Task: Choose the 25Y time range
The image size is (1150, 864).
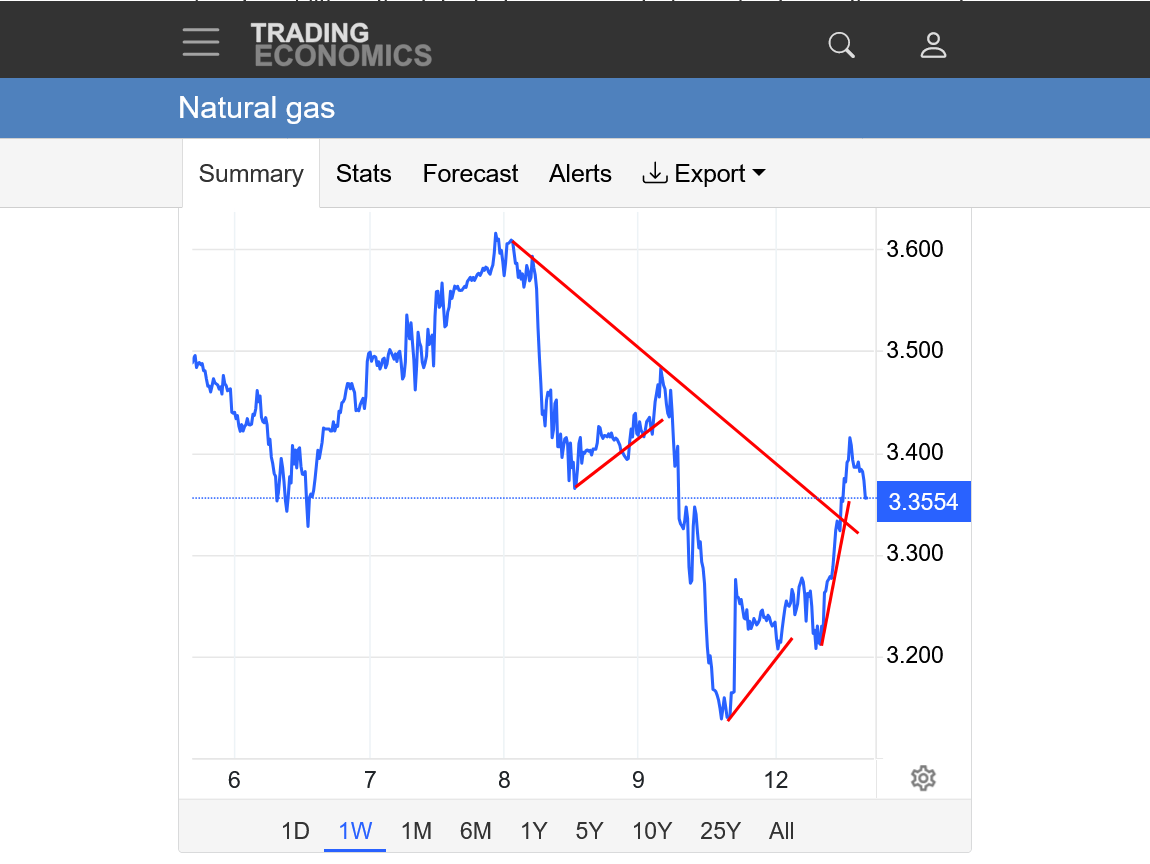Action: [x=720, y=831]
